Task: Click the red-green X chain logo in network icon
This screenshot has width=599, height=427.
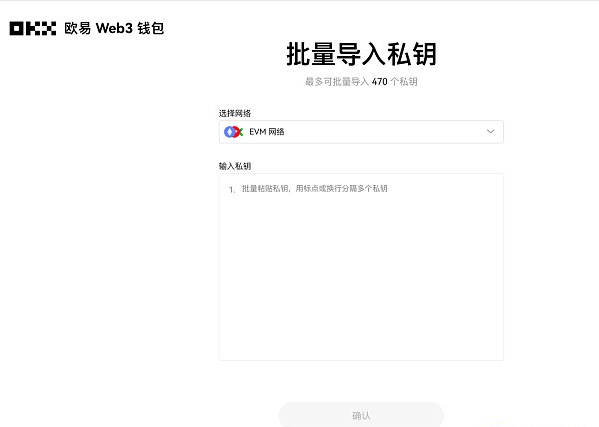Action: tap(238, 132)
